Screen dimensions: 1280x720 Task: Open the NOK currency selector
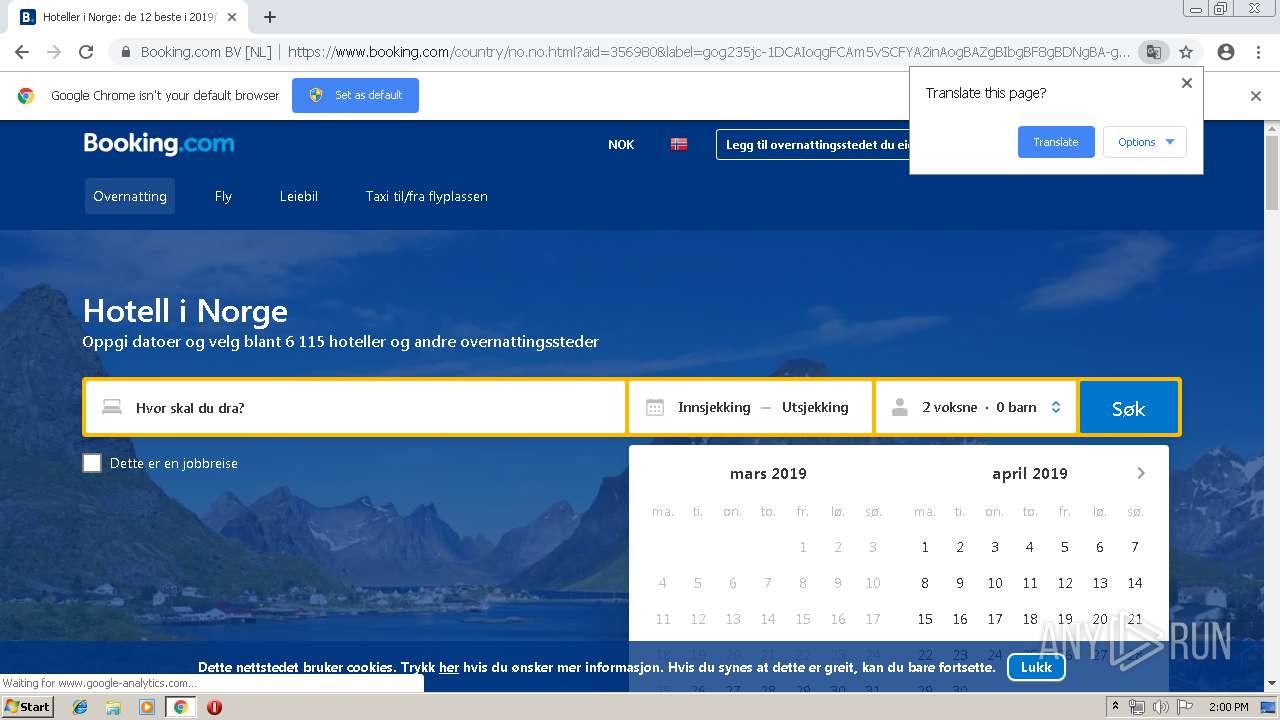[x=621, y=144]
